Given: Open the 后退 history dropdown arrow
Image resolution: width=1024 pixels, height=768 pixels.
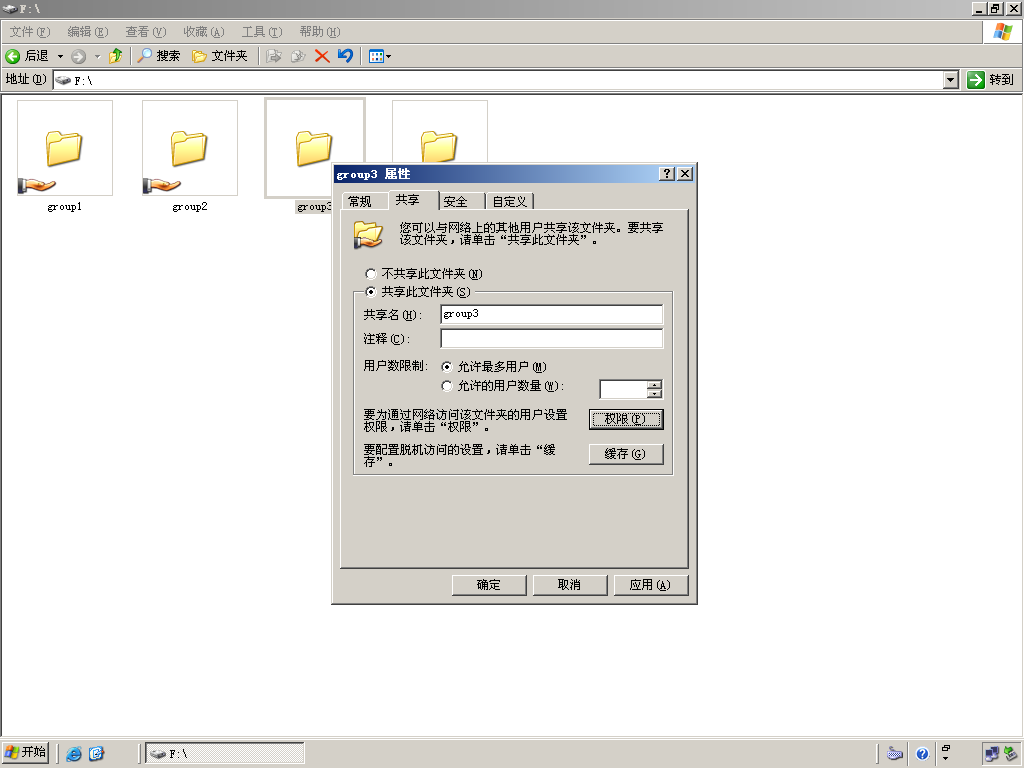Looking at the screenshot, I should point(60,56).
